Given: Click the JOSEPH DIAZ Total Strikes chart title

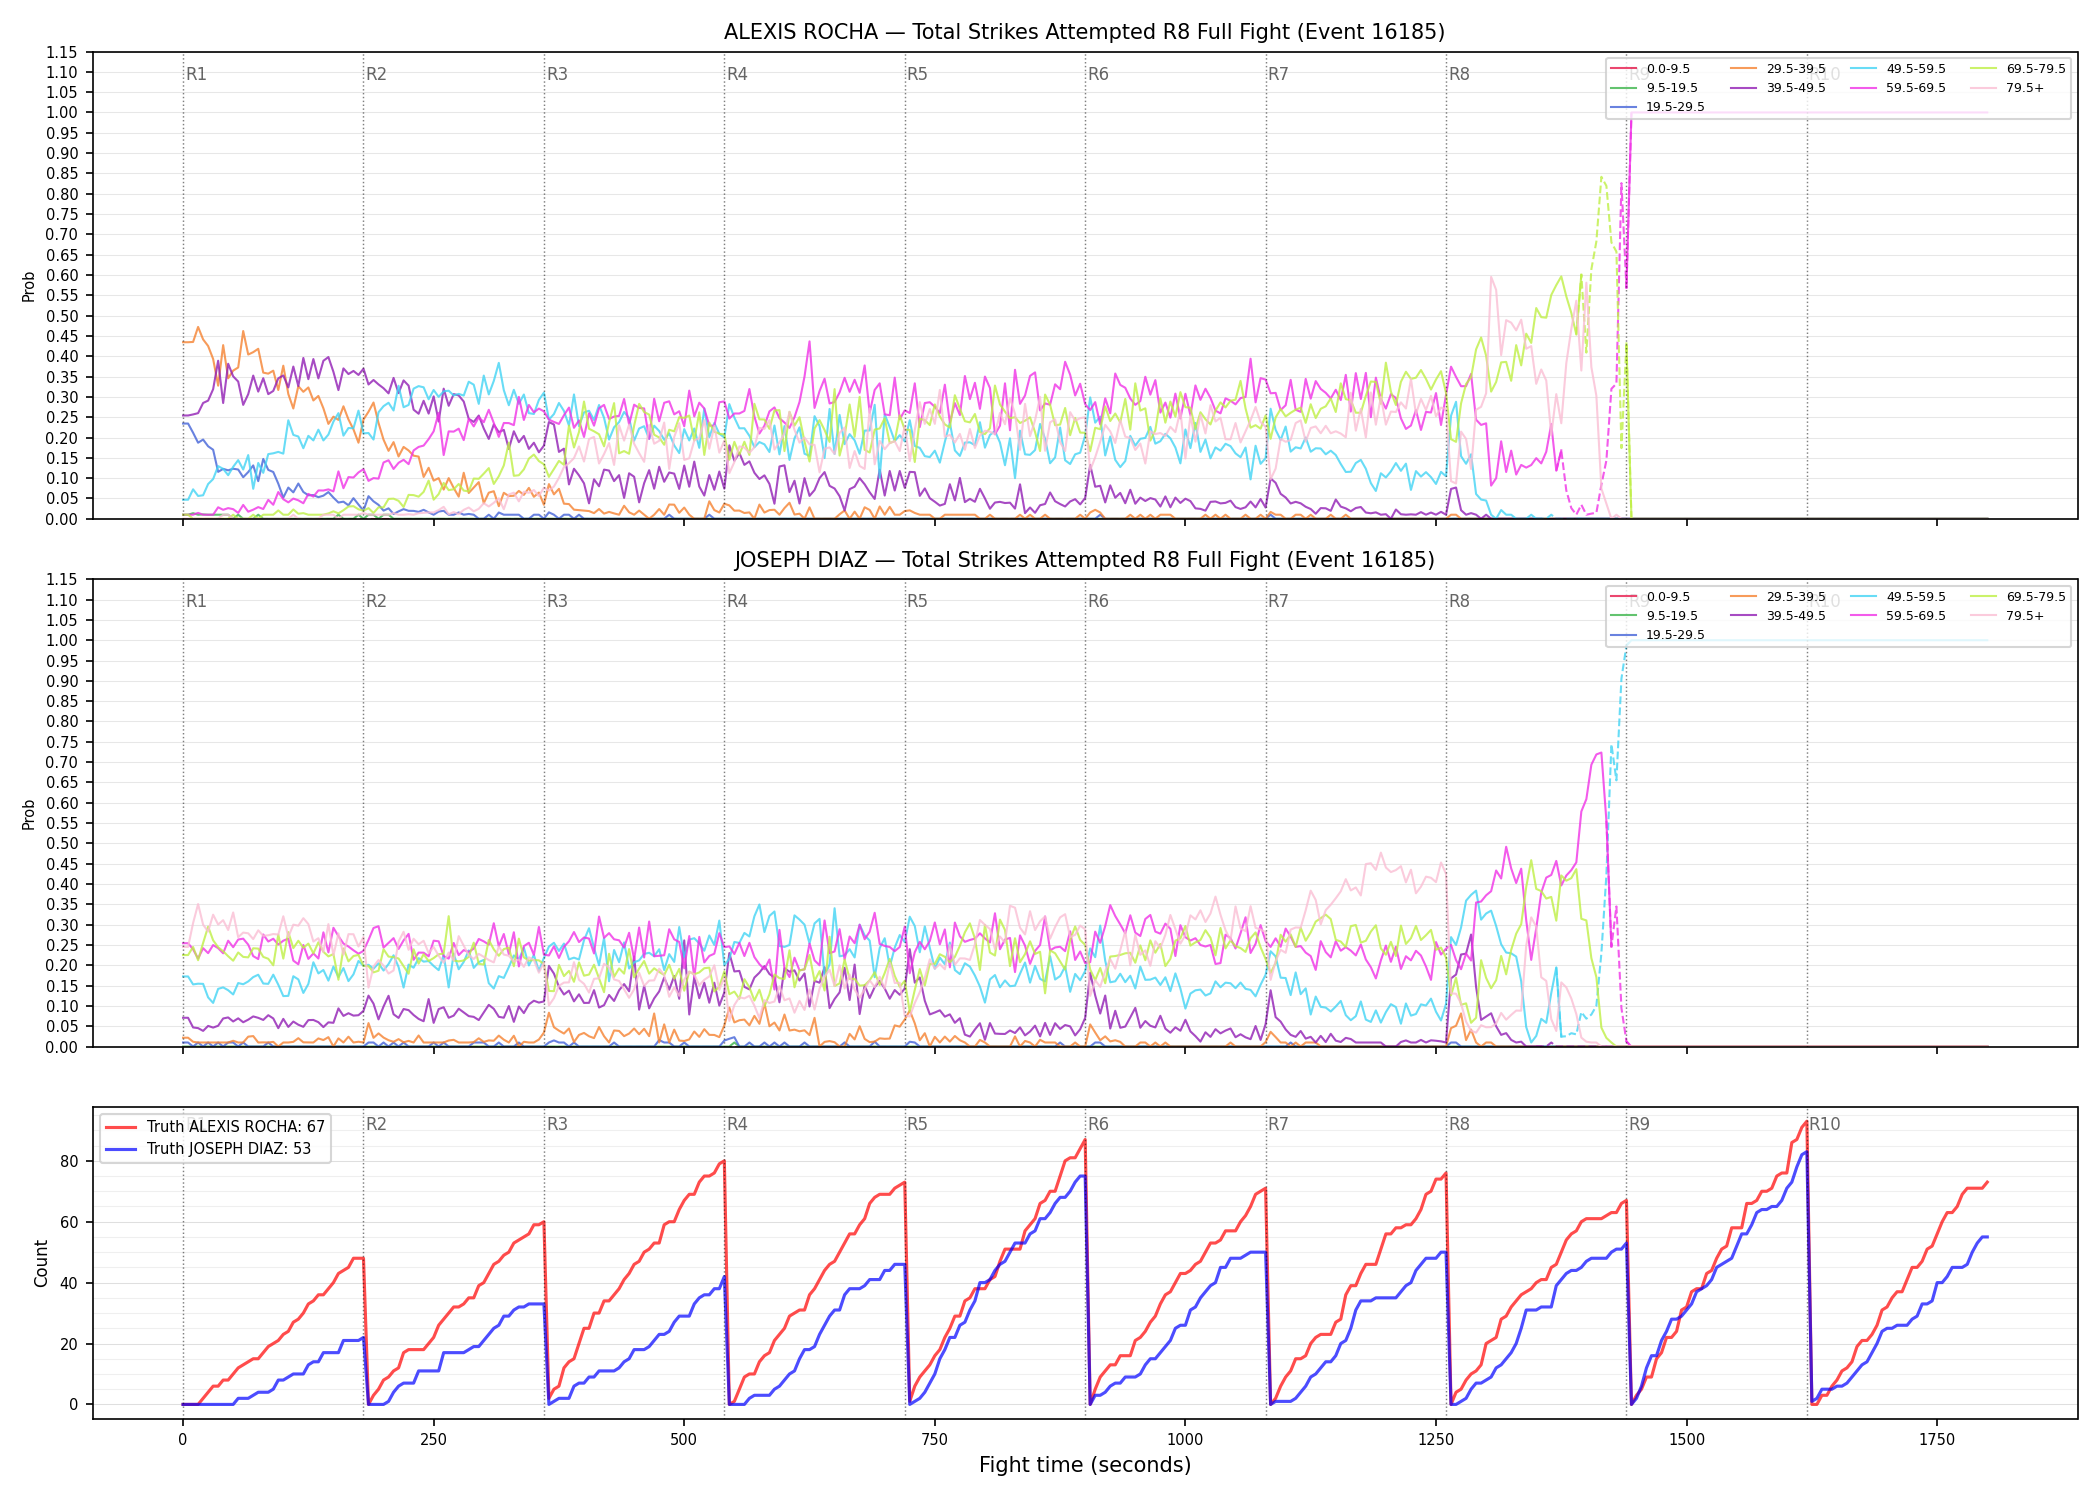Looking at the screenshot, I should click(x=1084, y=560).
